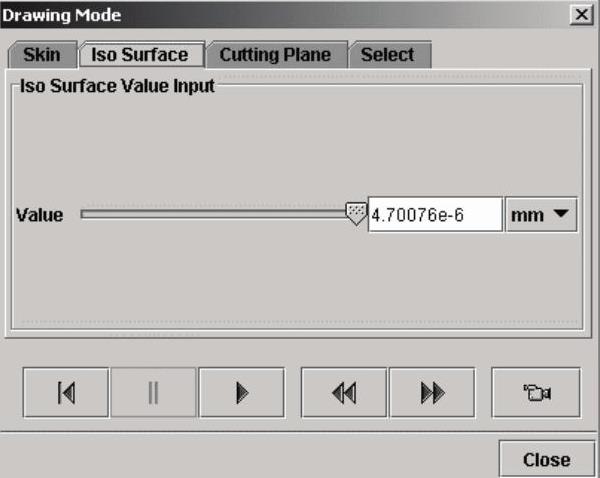Click the Value label beside the slider
This screenshot has height=478, width=600.
(39, 215)
